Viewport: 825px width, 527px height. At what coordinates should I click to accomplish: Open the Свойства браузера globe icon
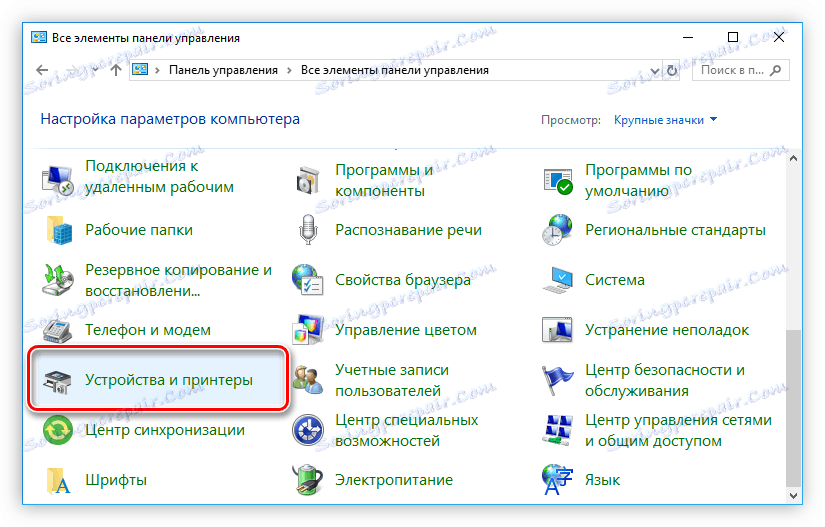coord(308,280)
